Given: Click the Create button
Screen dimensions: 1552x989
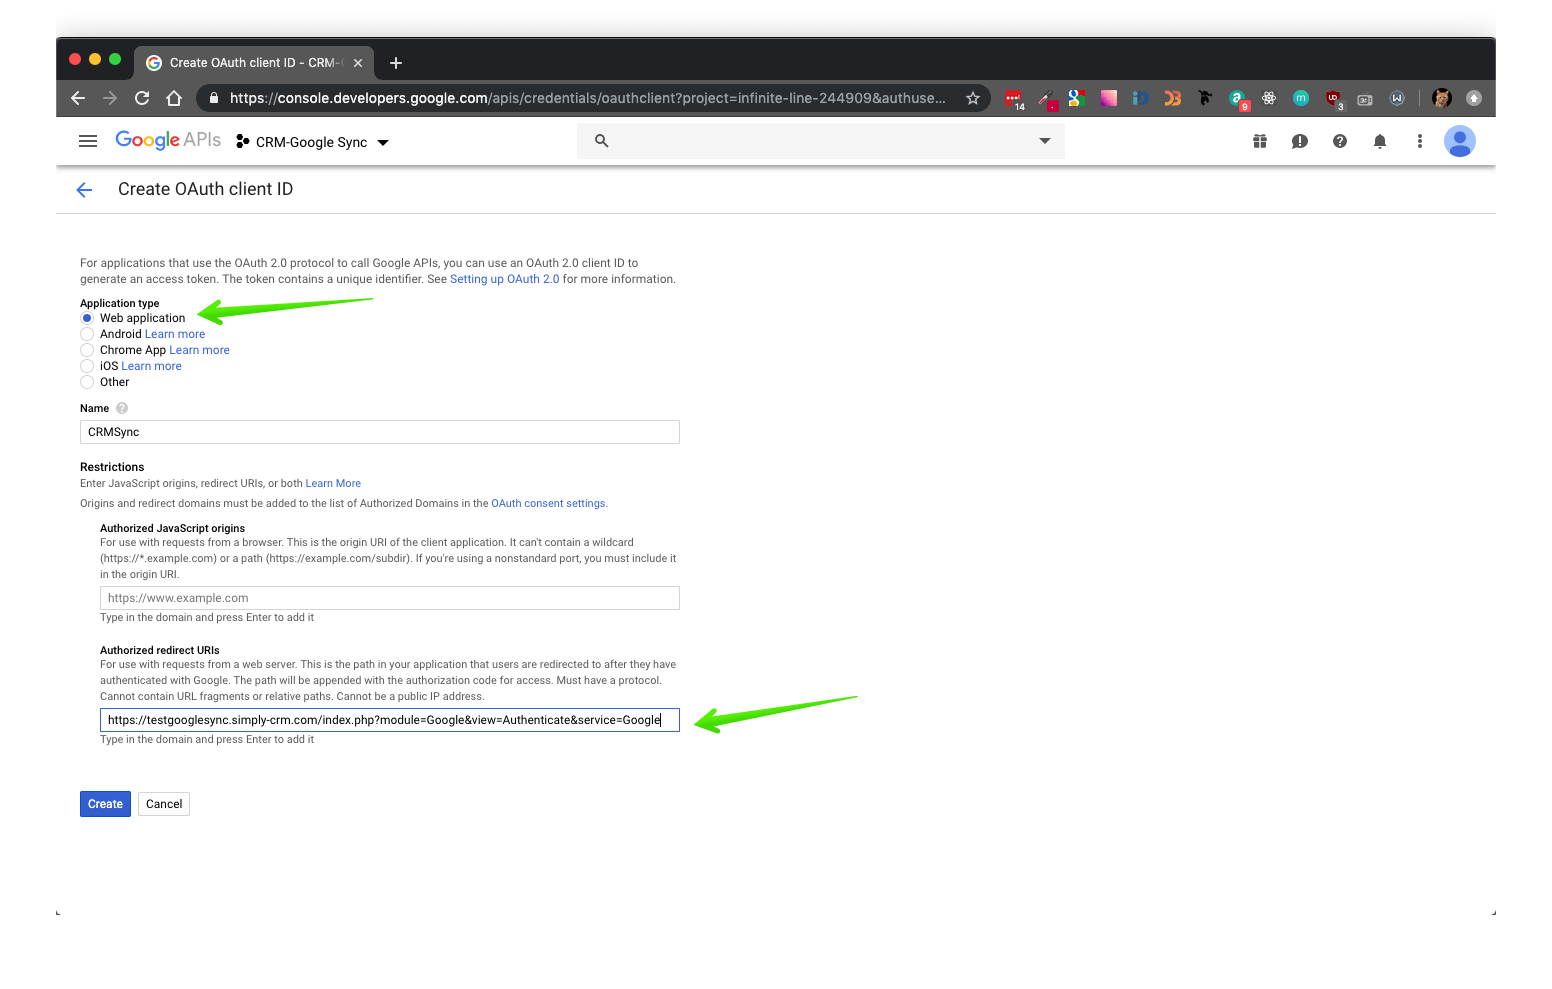Looking at the screenshot, I should pyautogui.click(x=105, y=804).
